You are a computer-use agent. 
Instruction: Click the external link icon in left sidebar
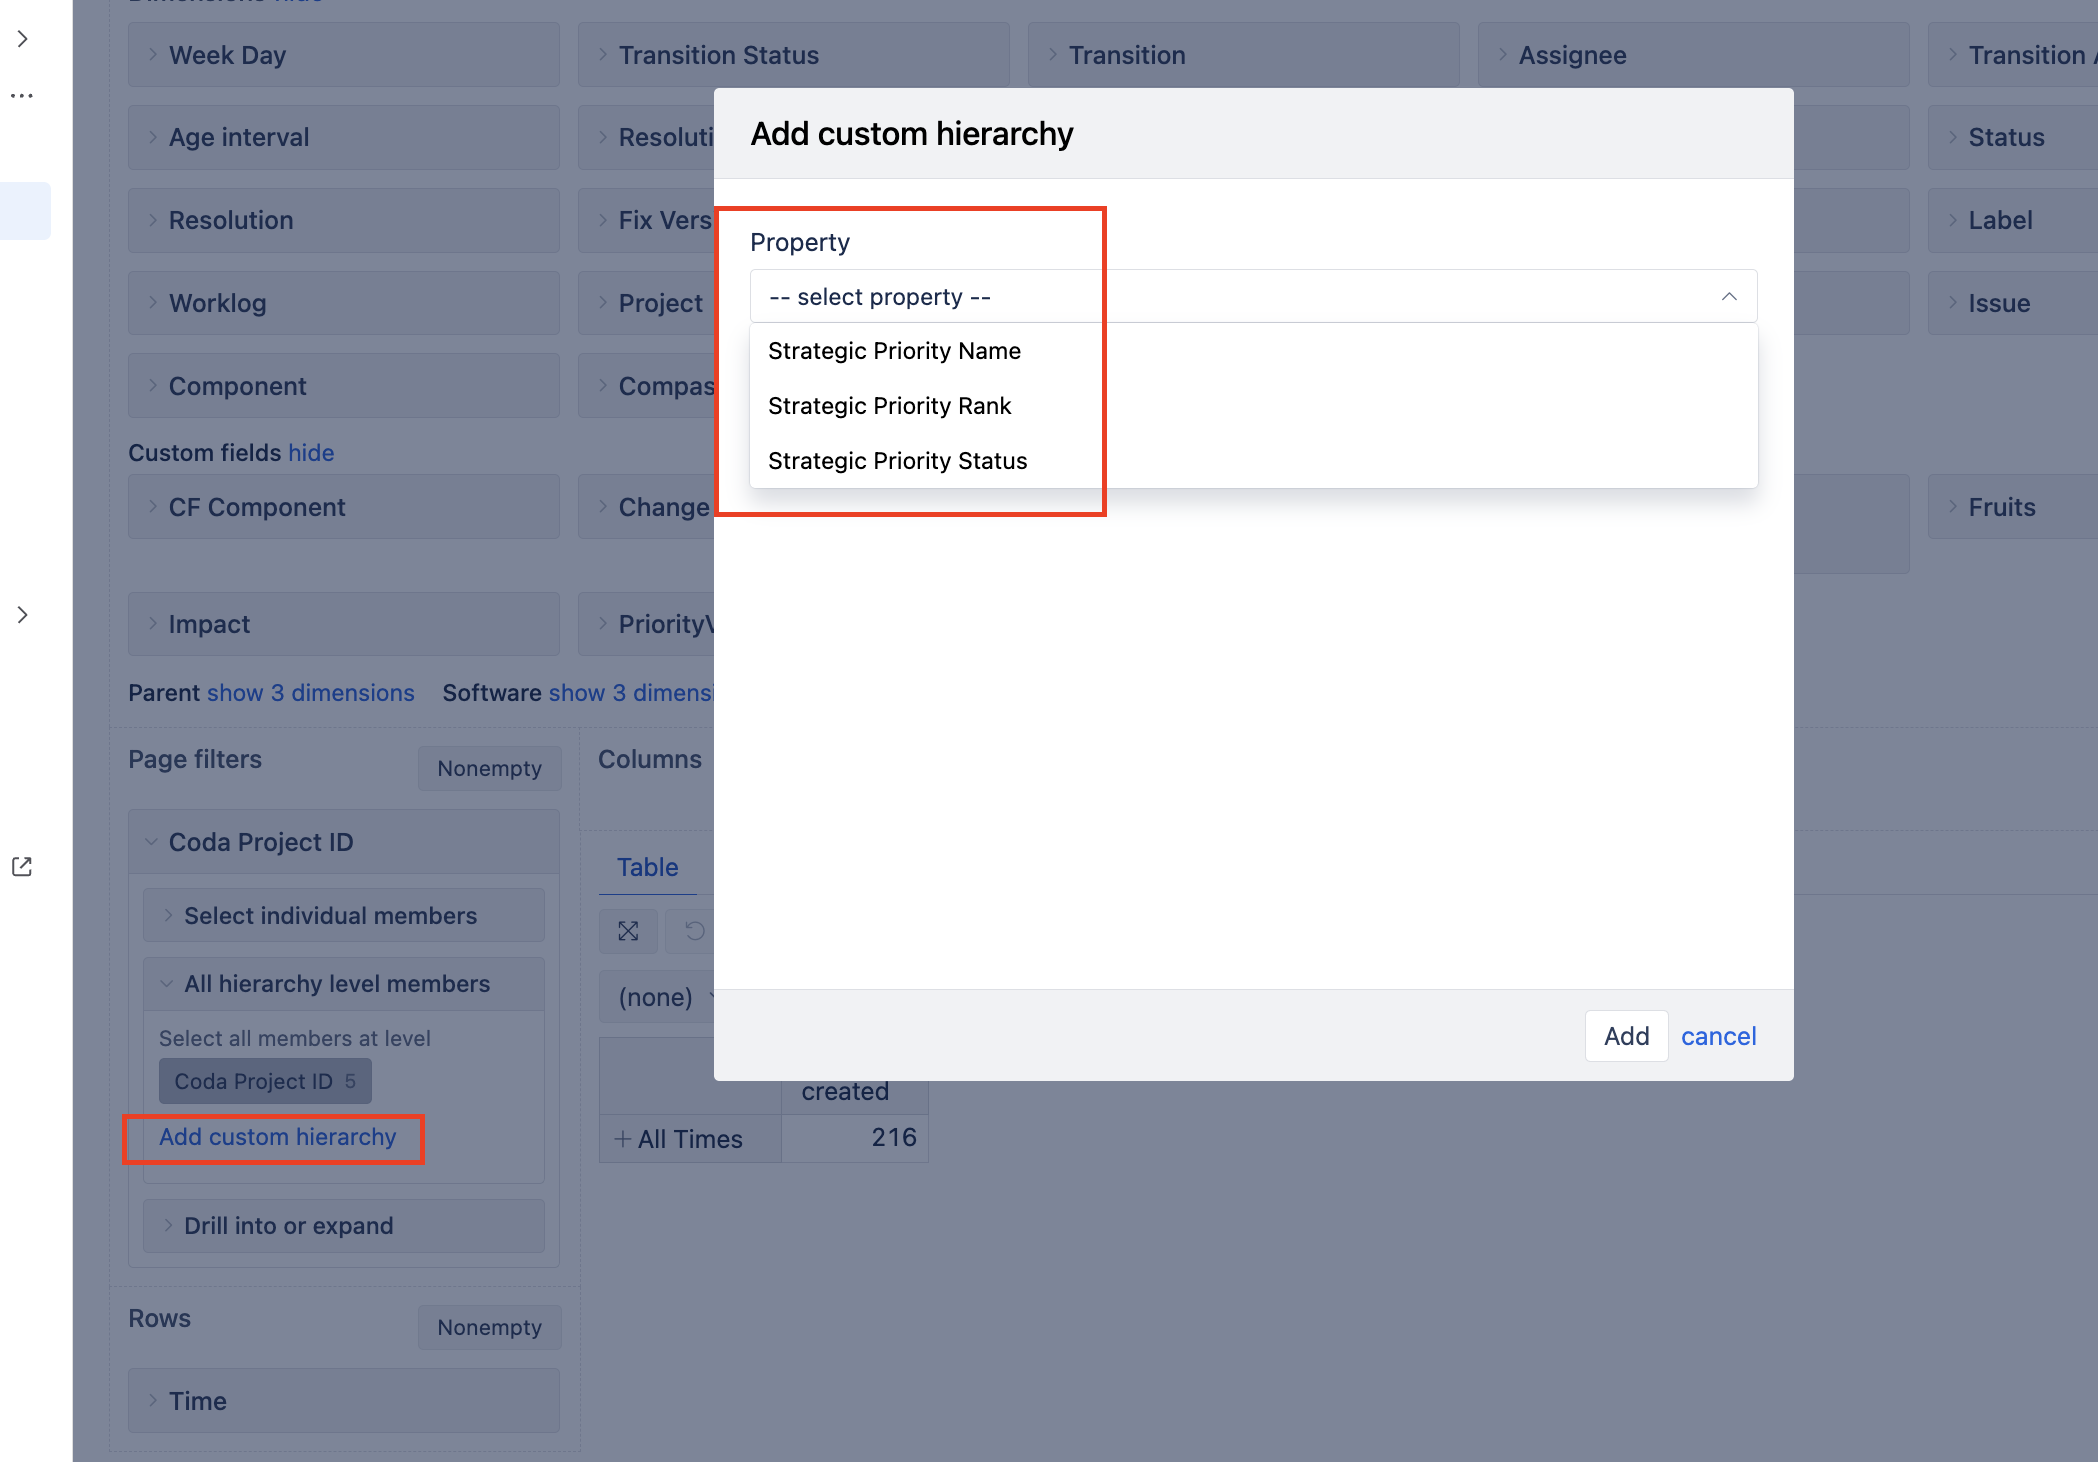pos(22,866)
